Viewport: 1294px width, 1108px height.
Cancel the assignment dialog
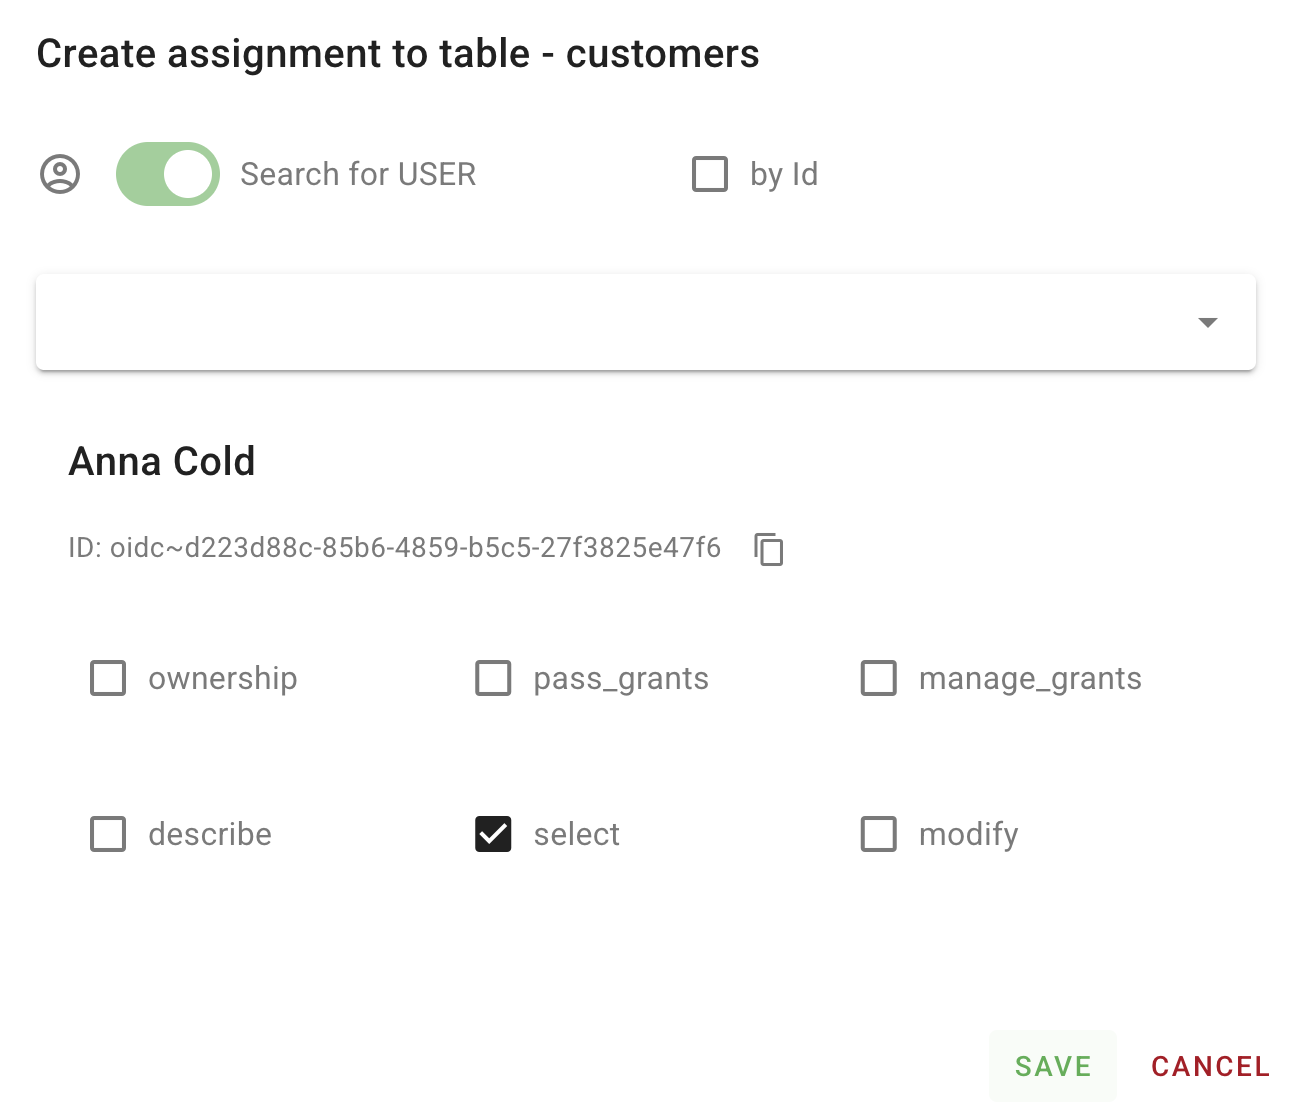click(x=1210, y=1066)
